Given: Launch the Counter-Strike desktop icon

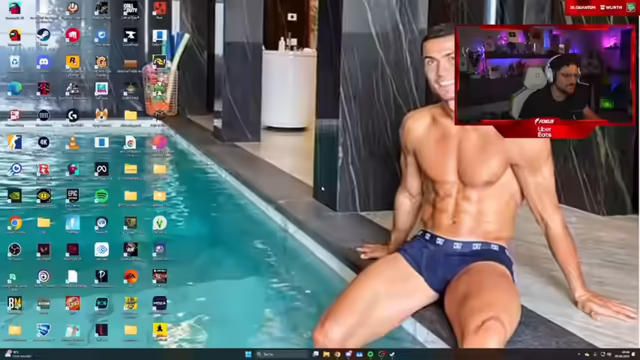Looking at the screenshot, I should pyautogui.click(x=15, y=142).
